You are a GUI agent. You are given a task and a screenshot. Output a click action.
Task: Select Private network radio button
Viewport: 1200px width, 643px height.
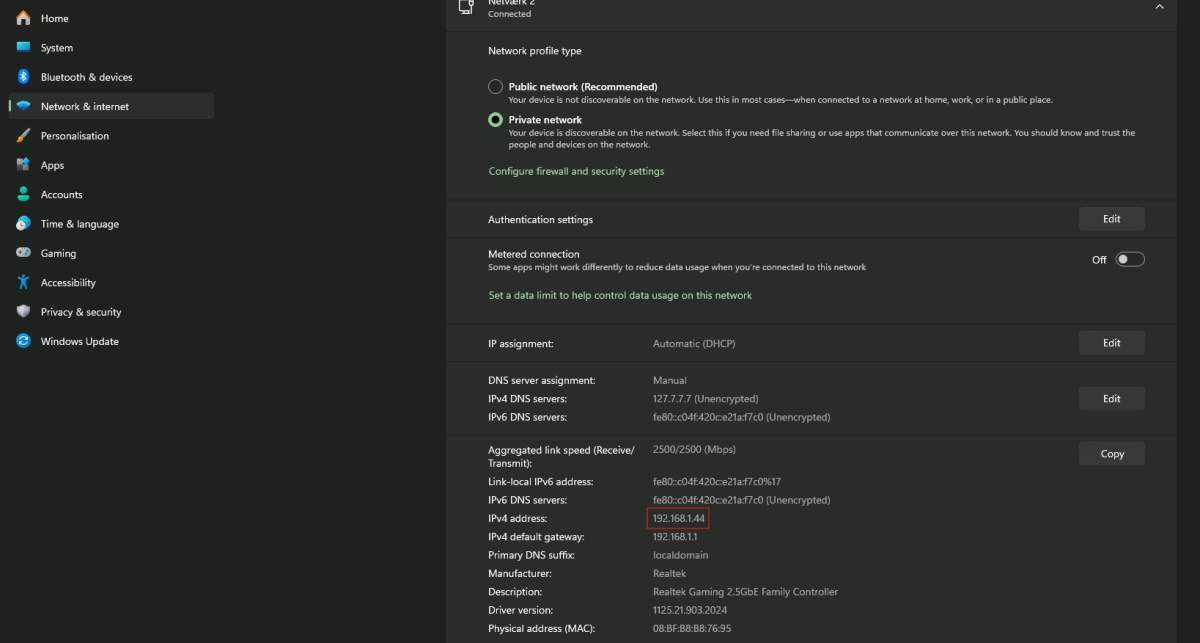[x=495, y=120]
